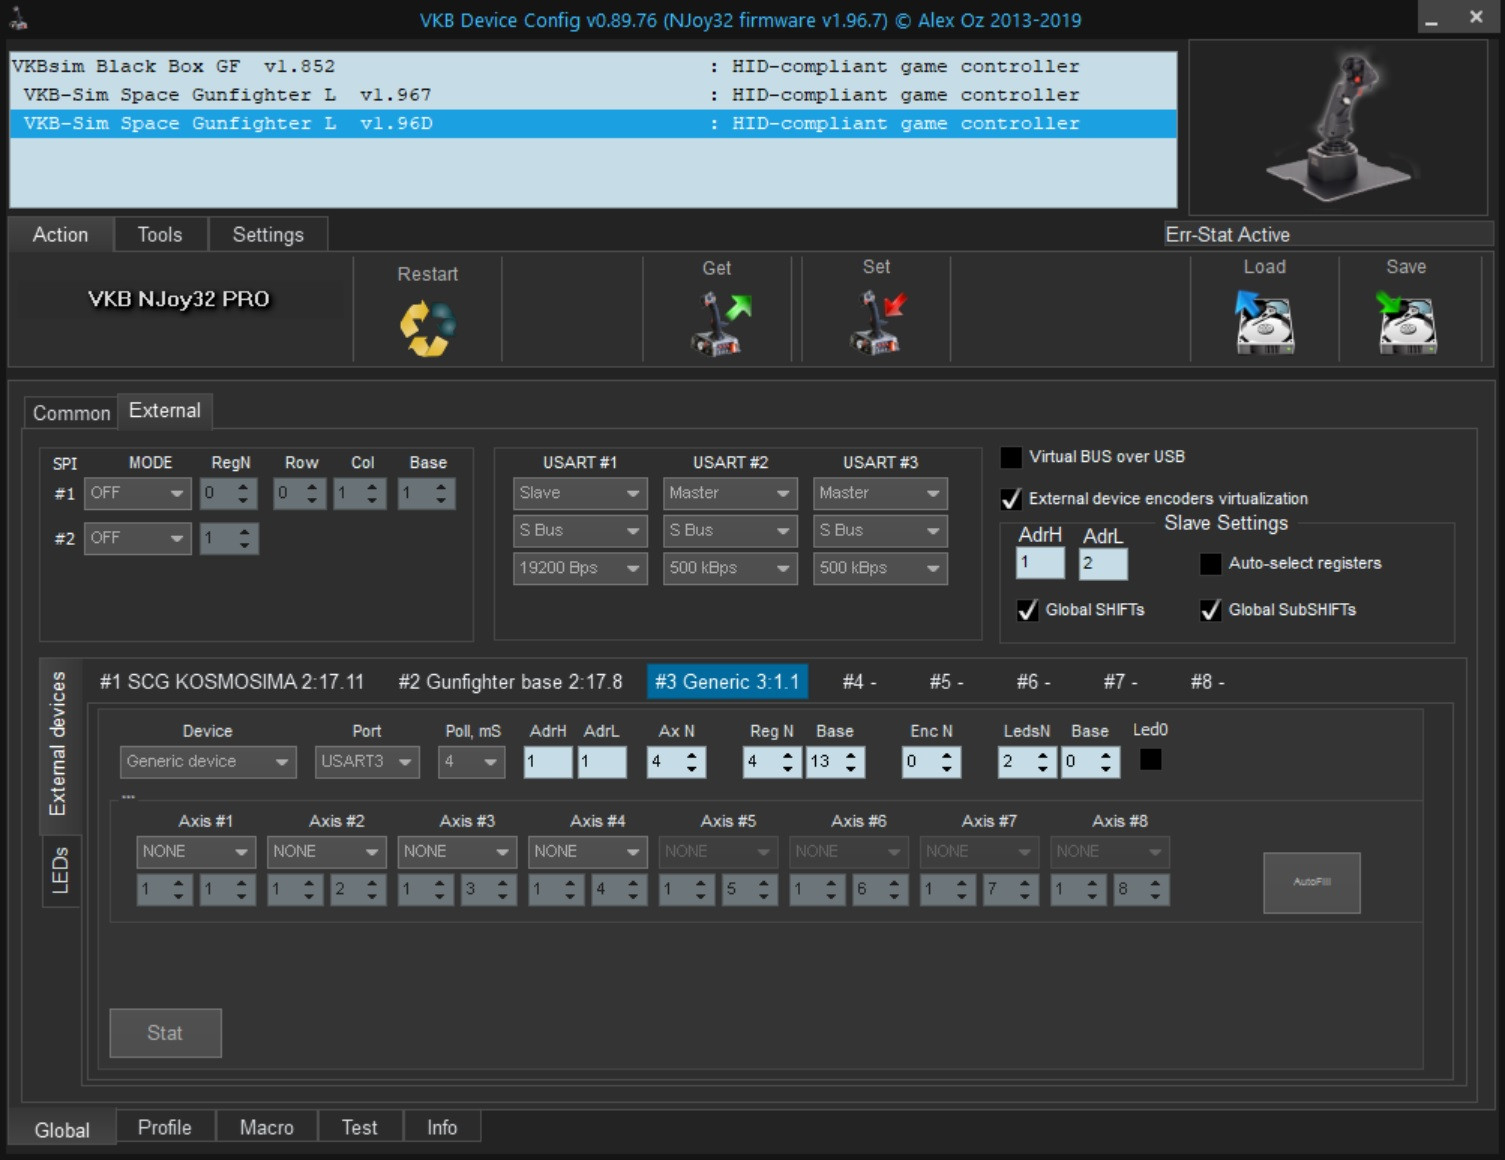Uncheck Global SubSHIFTs option
This screenshot has height=1160, width=1505.
tap(1210, 610)
